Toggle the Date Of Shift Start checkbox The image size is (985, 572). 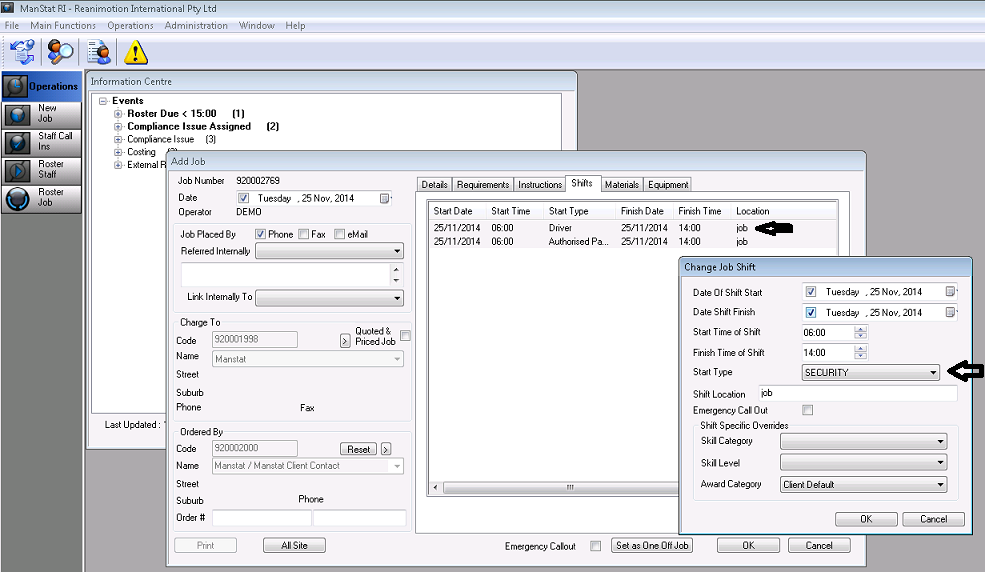[x=811, y=292]
